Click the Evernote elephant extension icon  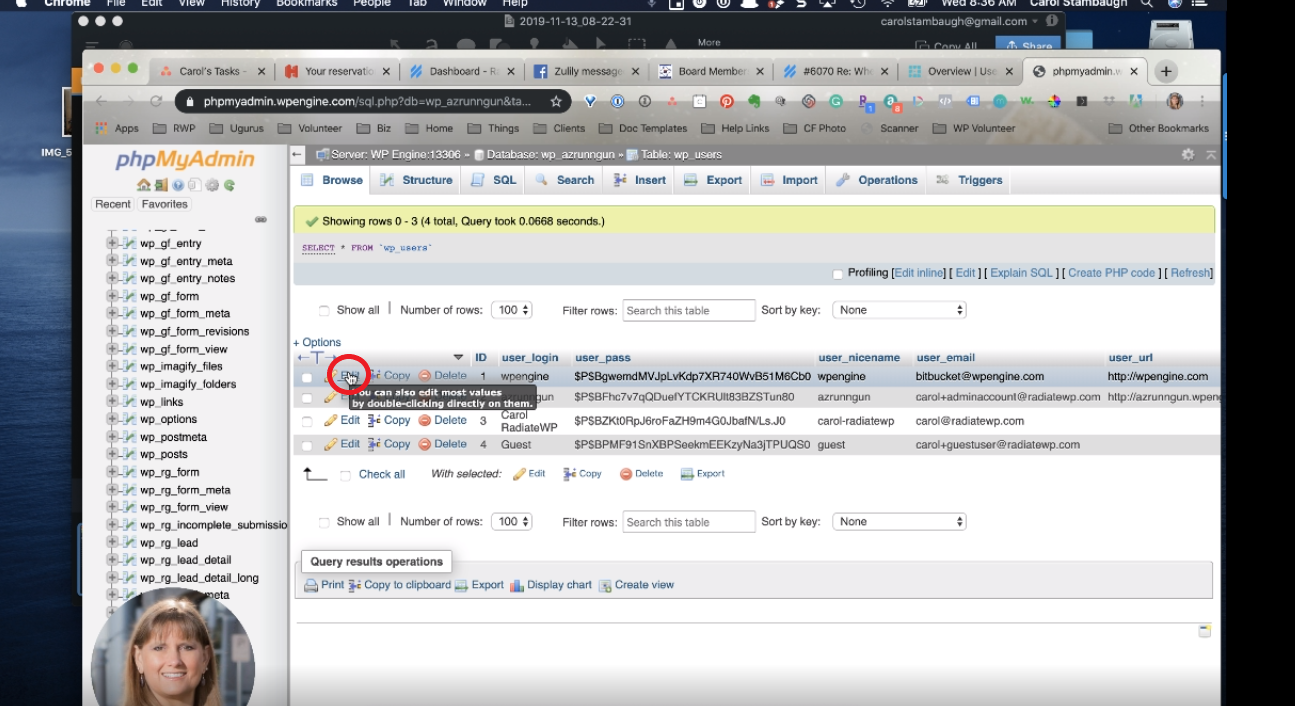754,101
